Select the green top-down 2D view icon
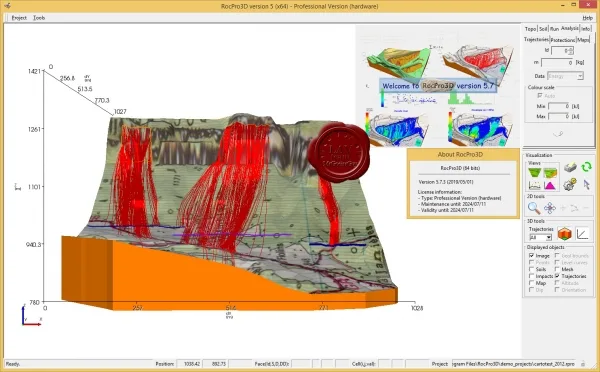The width and height of the screenshot is (600, 372). [535, 173]
